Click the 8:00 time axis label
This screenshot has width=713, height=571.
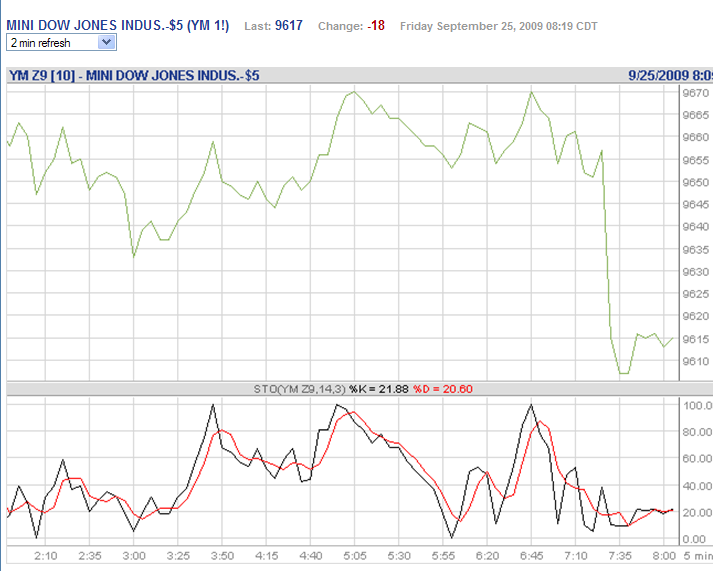point(664,556)
